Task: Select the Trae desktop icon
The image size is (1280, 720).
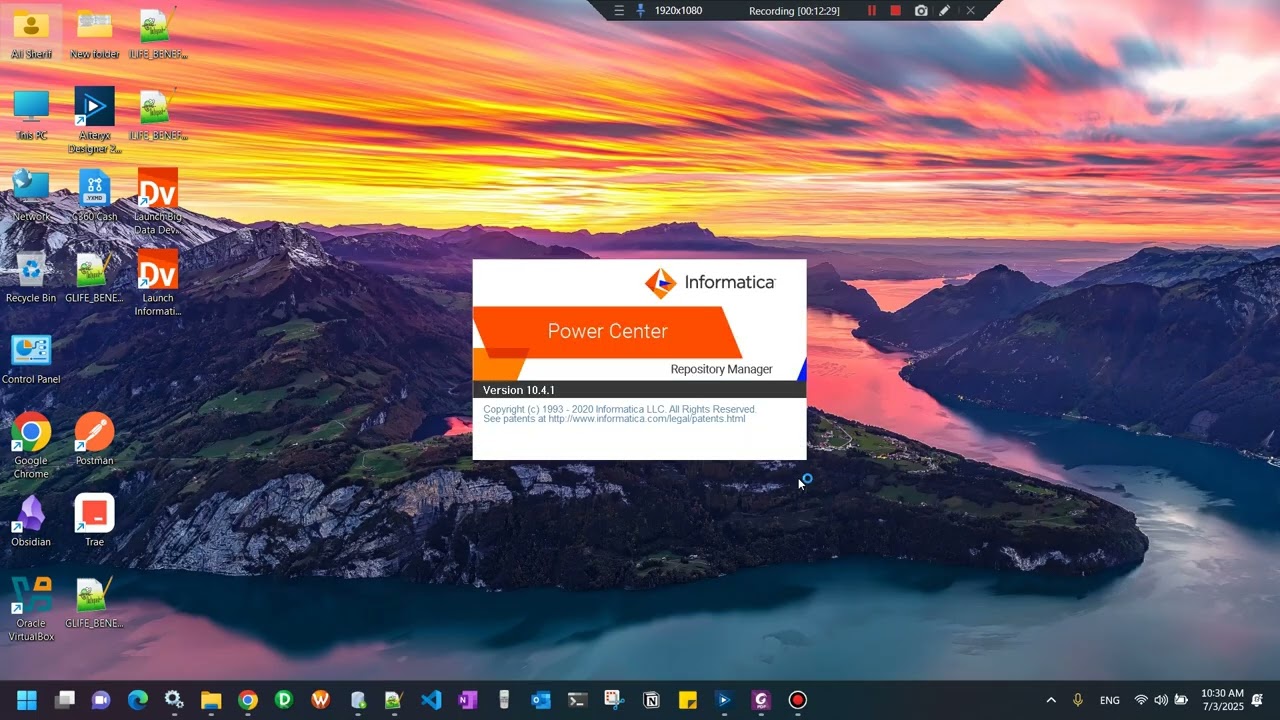Action: coord(94,520)
